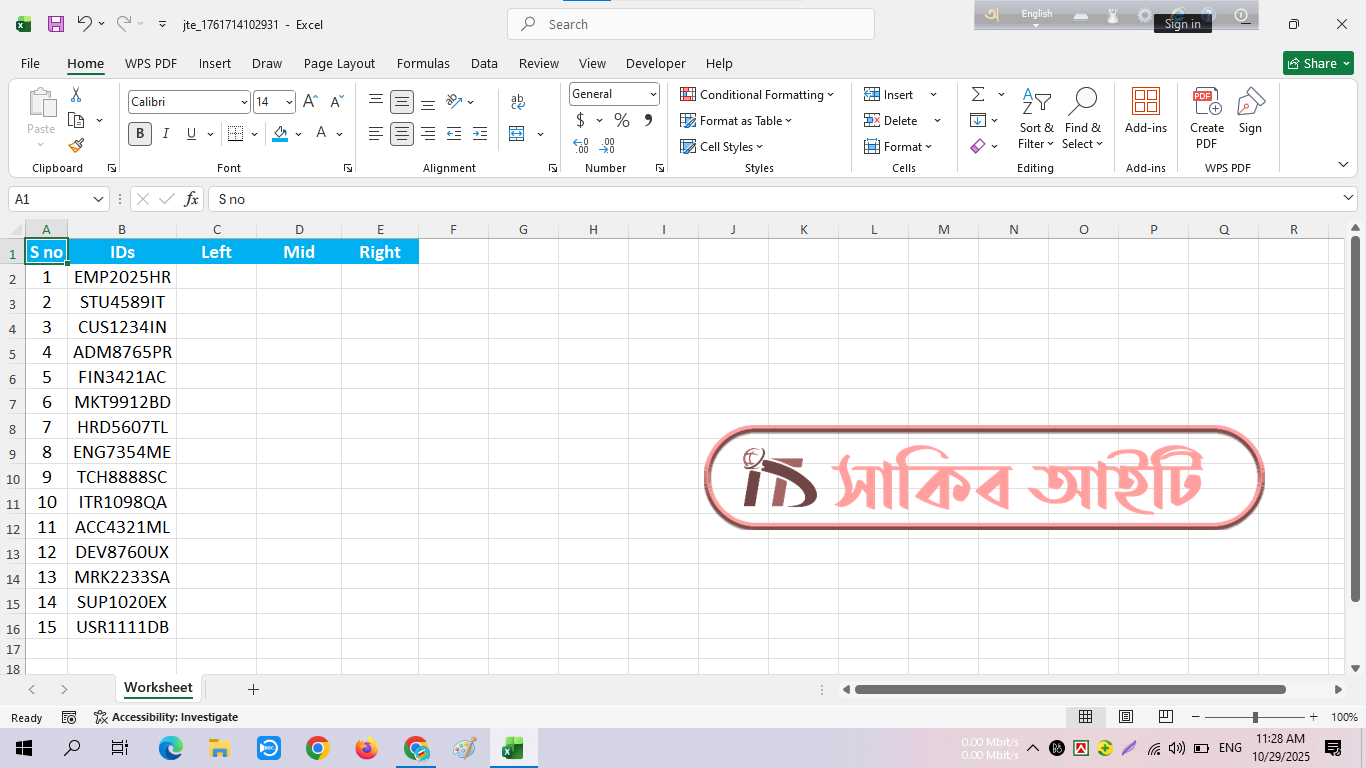The image size is (1366, 768).
Task: Click the Increase Font Size icon
Action: click(310, 102)
